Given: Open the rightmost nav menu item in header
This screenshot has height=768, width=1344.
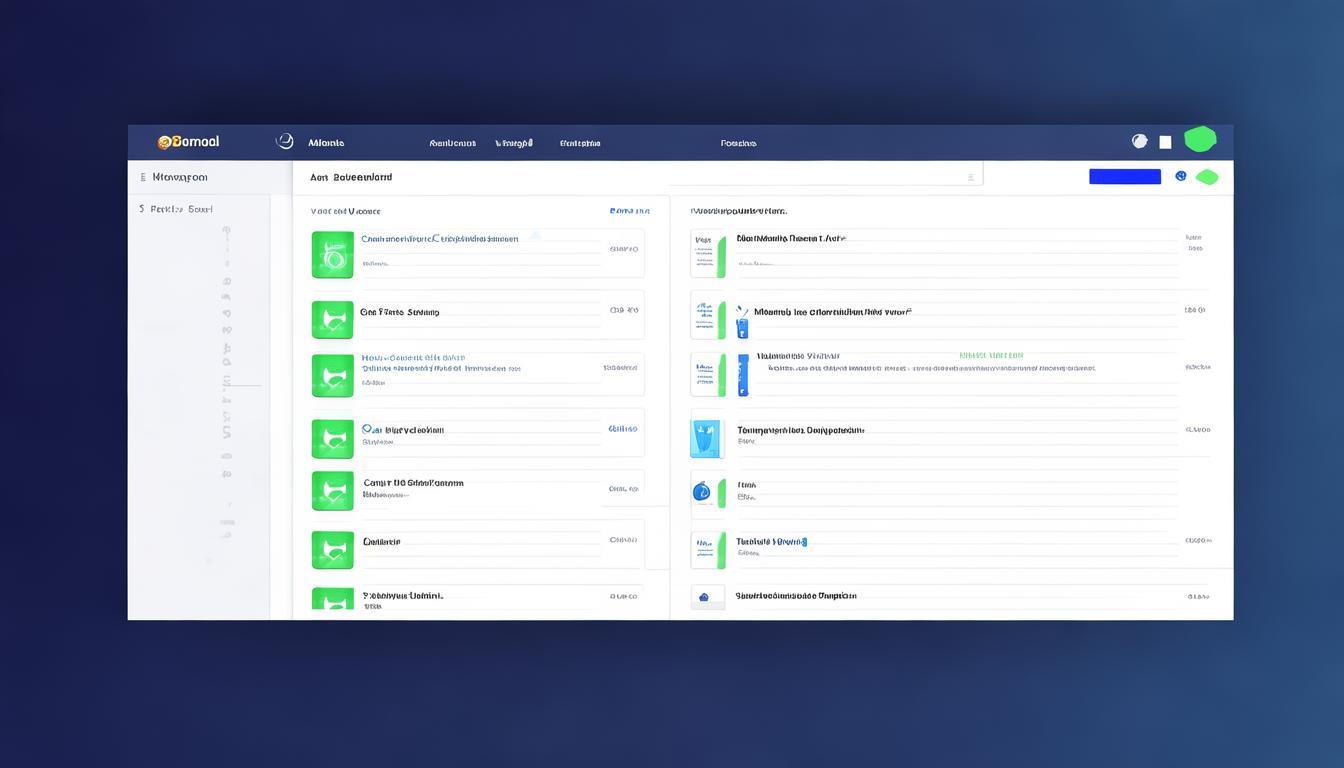Looking at the screenshot, I should click(738, 143).
